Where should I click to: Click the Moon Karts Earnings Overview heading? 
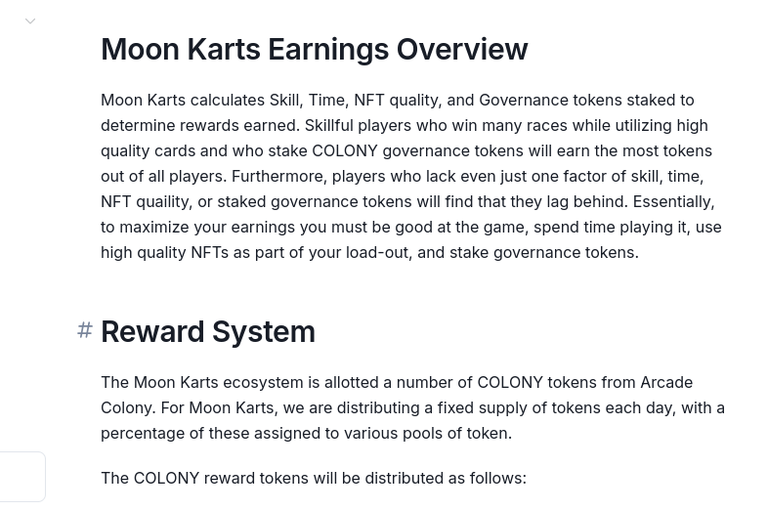(314, 49)
